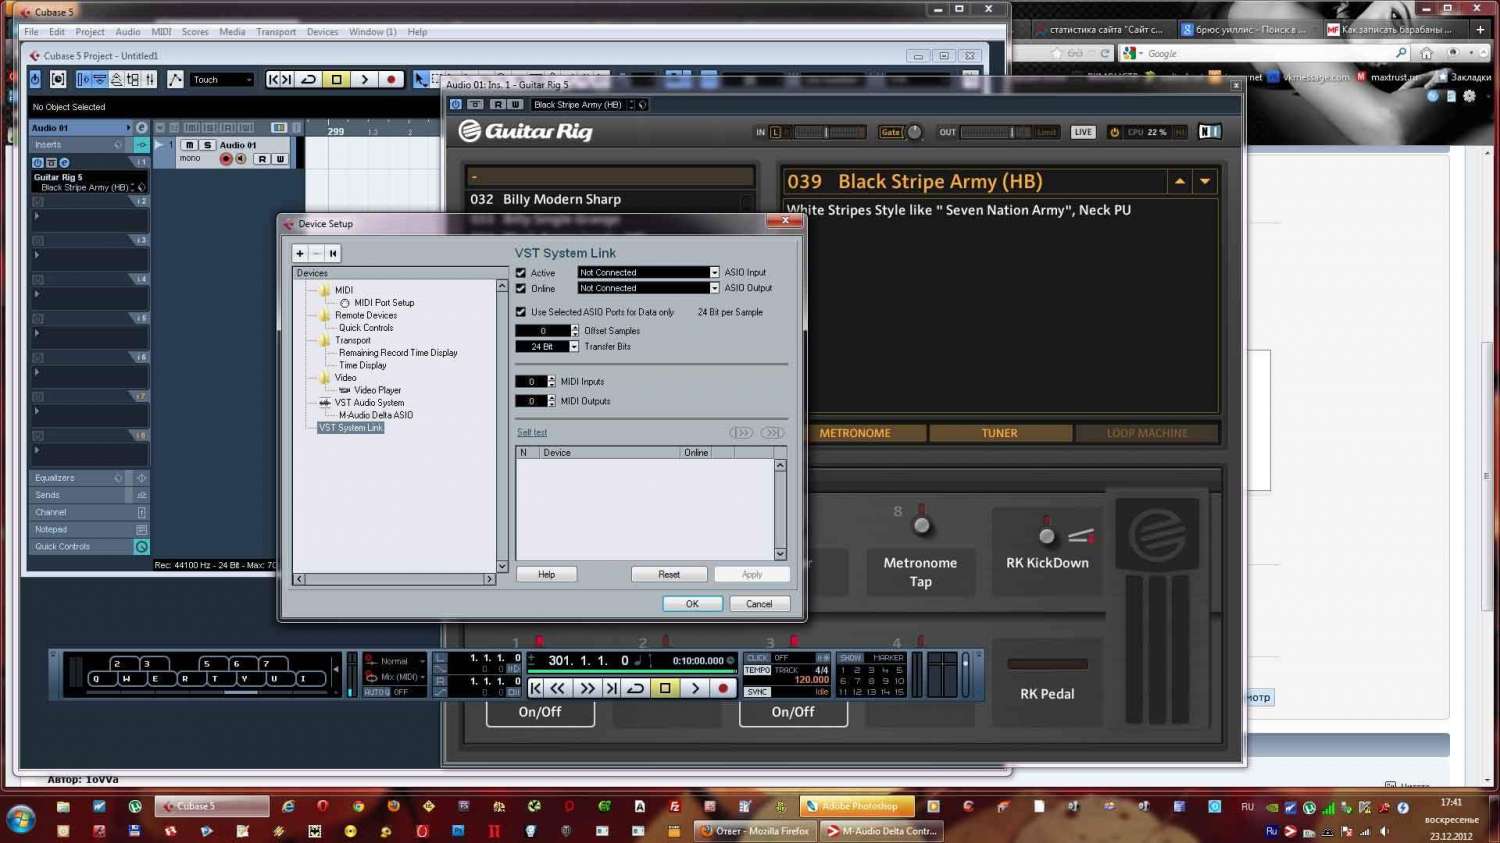Screen dimensions: 1500x843
Task: Click the Cycle loop button in the top toolbar
Action: click(309, 79)
